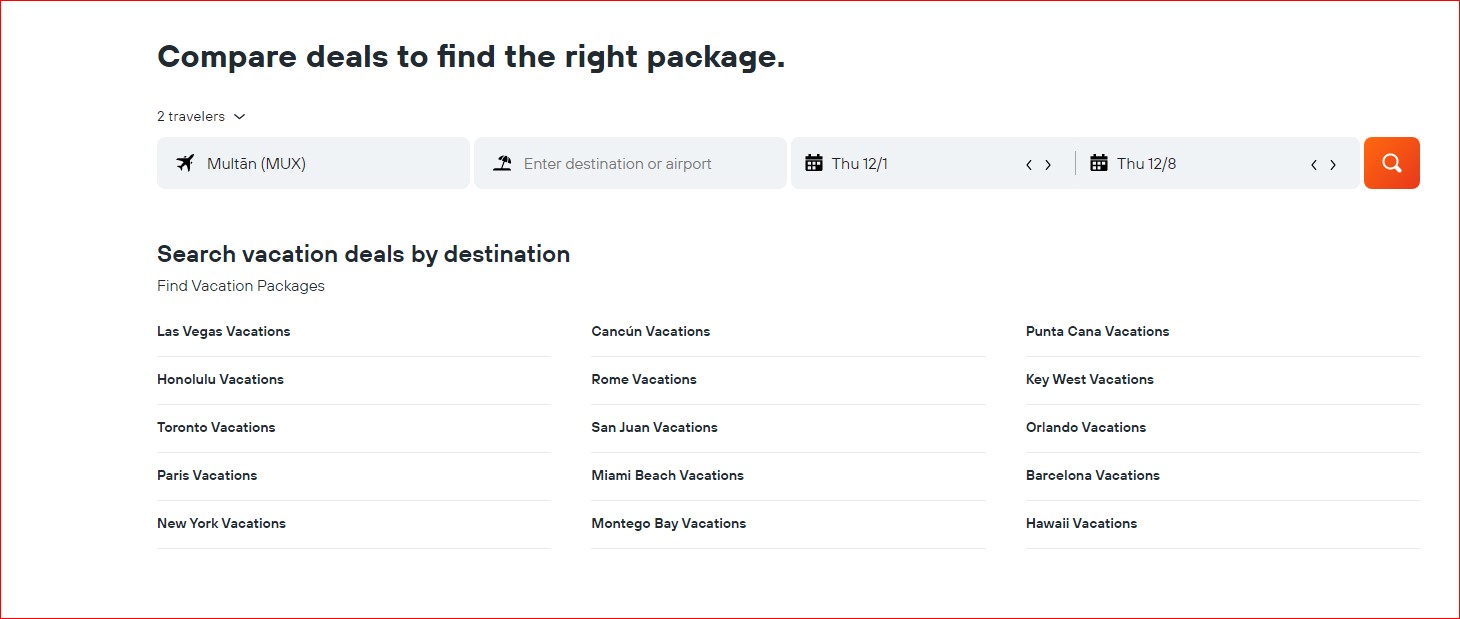
Task: Click the calendar icon beside Thu 12/1
Action: [814, 163]
